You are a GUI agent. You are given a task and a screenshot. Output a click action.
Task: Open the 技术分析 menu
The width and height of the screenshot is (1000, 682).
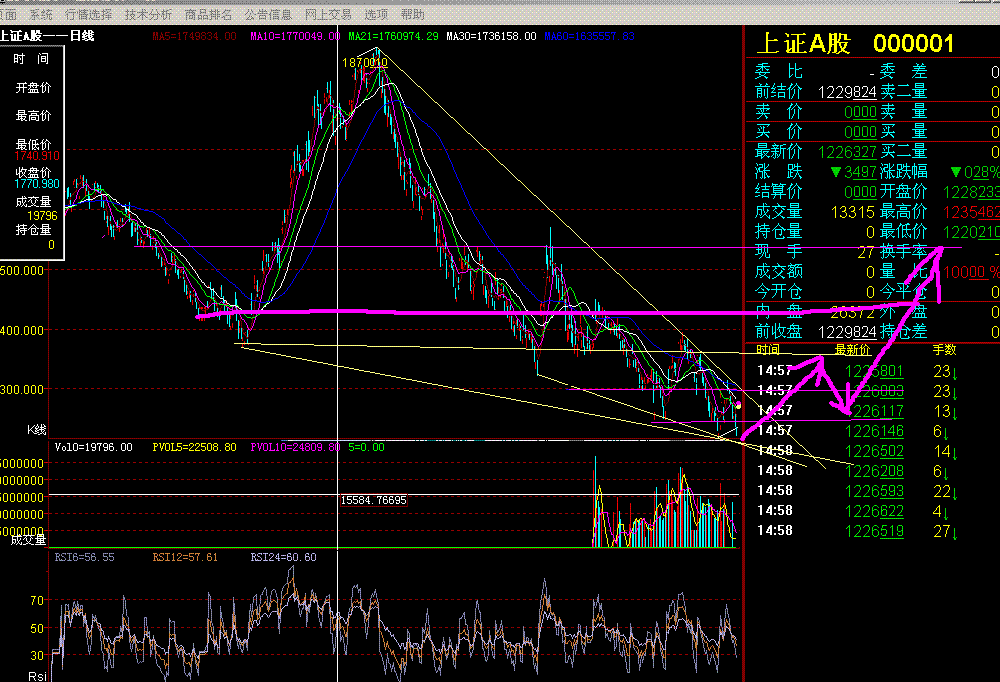[x=149, y=15]
